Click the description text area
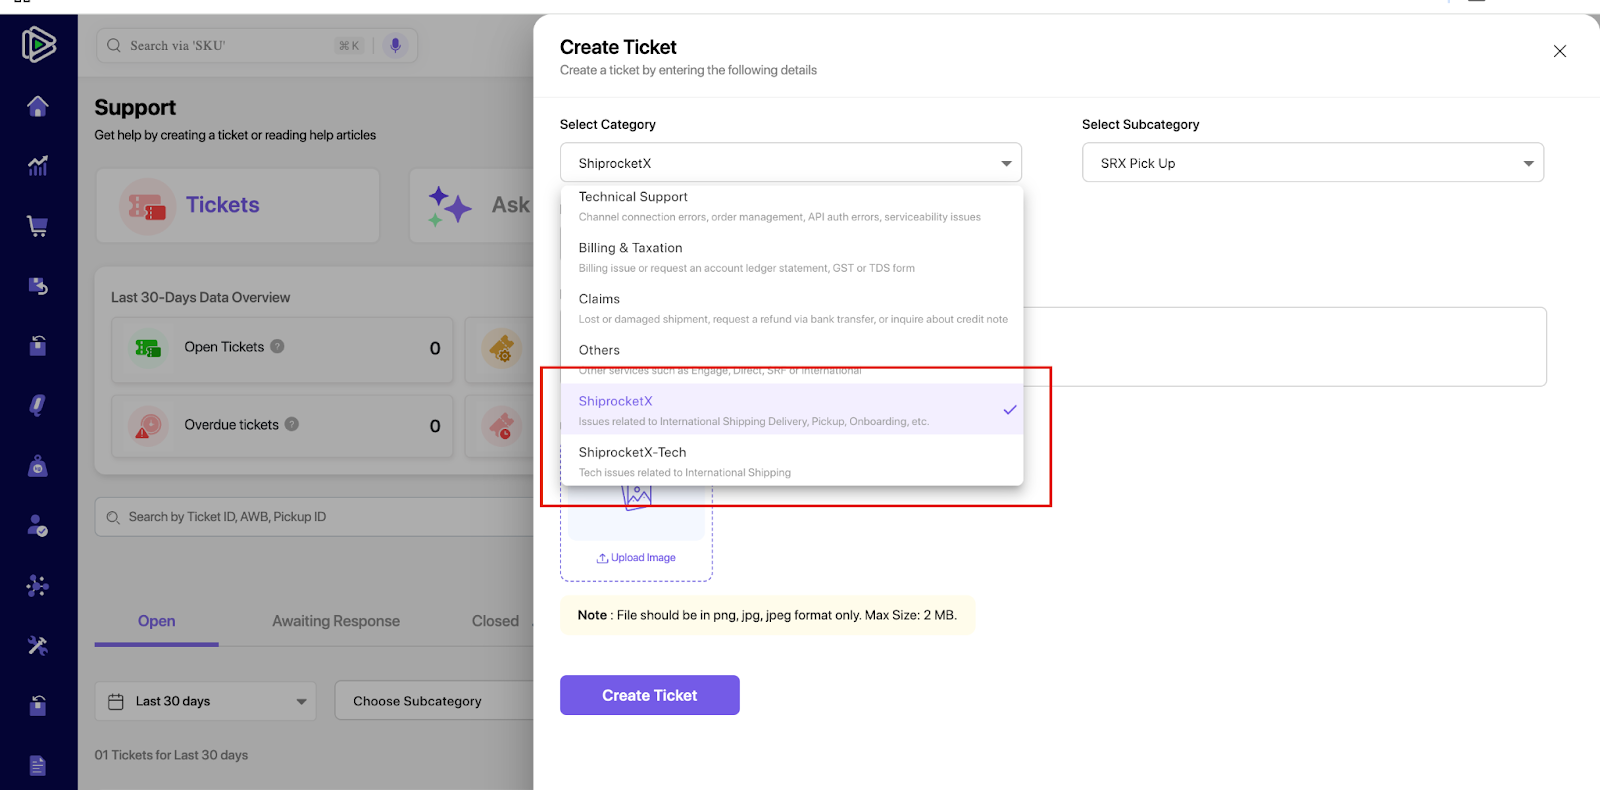Image resolution: width=1600 pixels, height=790 pixels. (1285, 347)
